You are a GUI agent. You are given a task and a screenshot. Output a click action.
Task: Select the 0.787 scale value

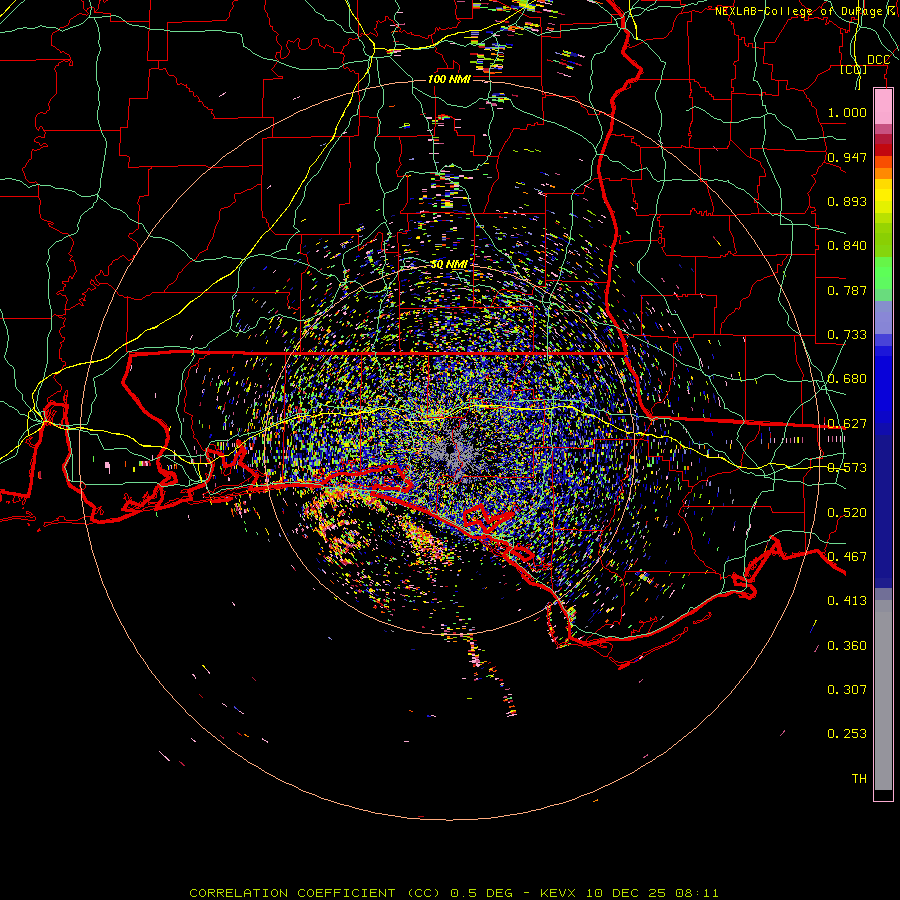coord(847,290)
